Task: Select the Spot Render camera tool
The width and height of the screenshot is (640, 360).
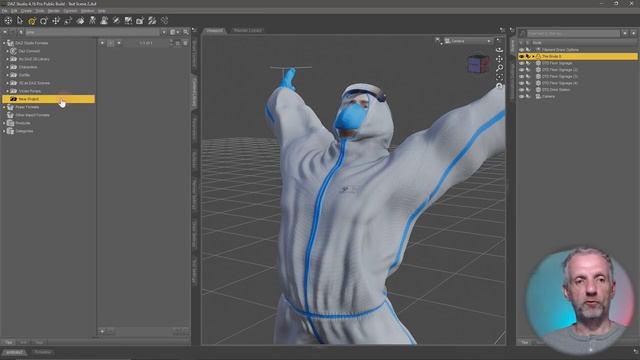Action: click(140, 20)
